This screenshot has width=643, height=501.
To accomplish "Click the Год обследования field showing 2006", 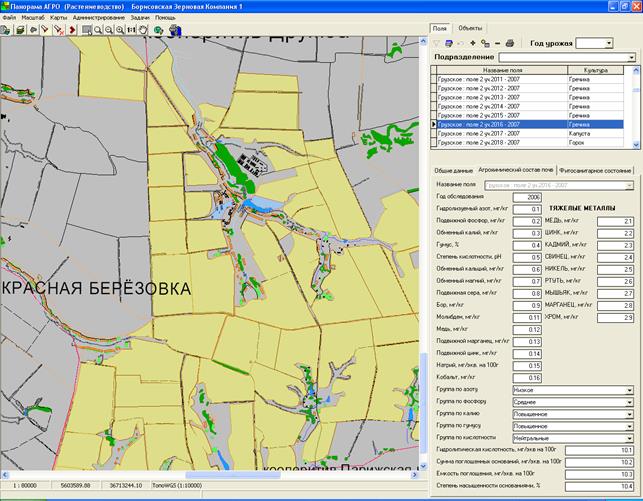I will pos(527,197).
